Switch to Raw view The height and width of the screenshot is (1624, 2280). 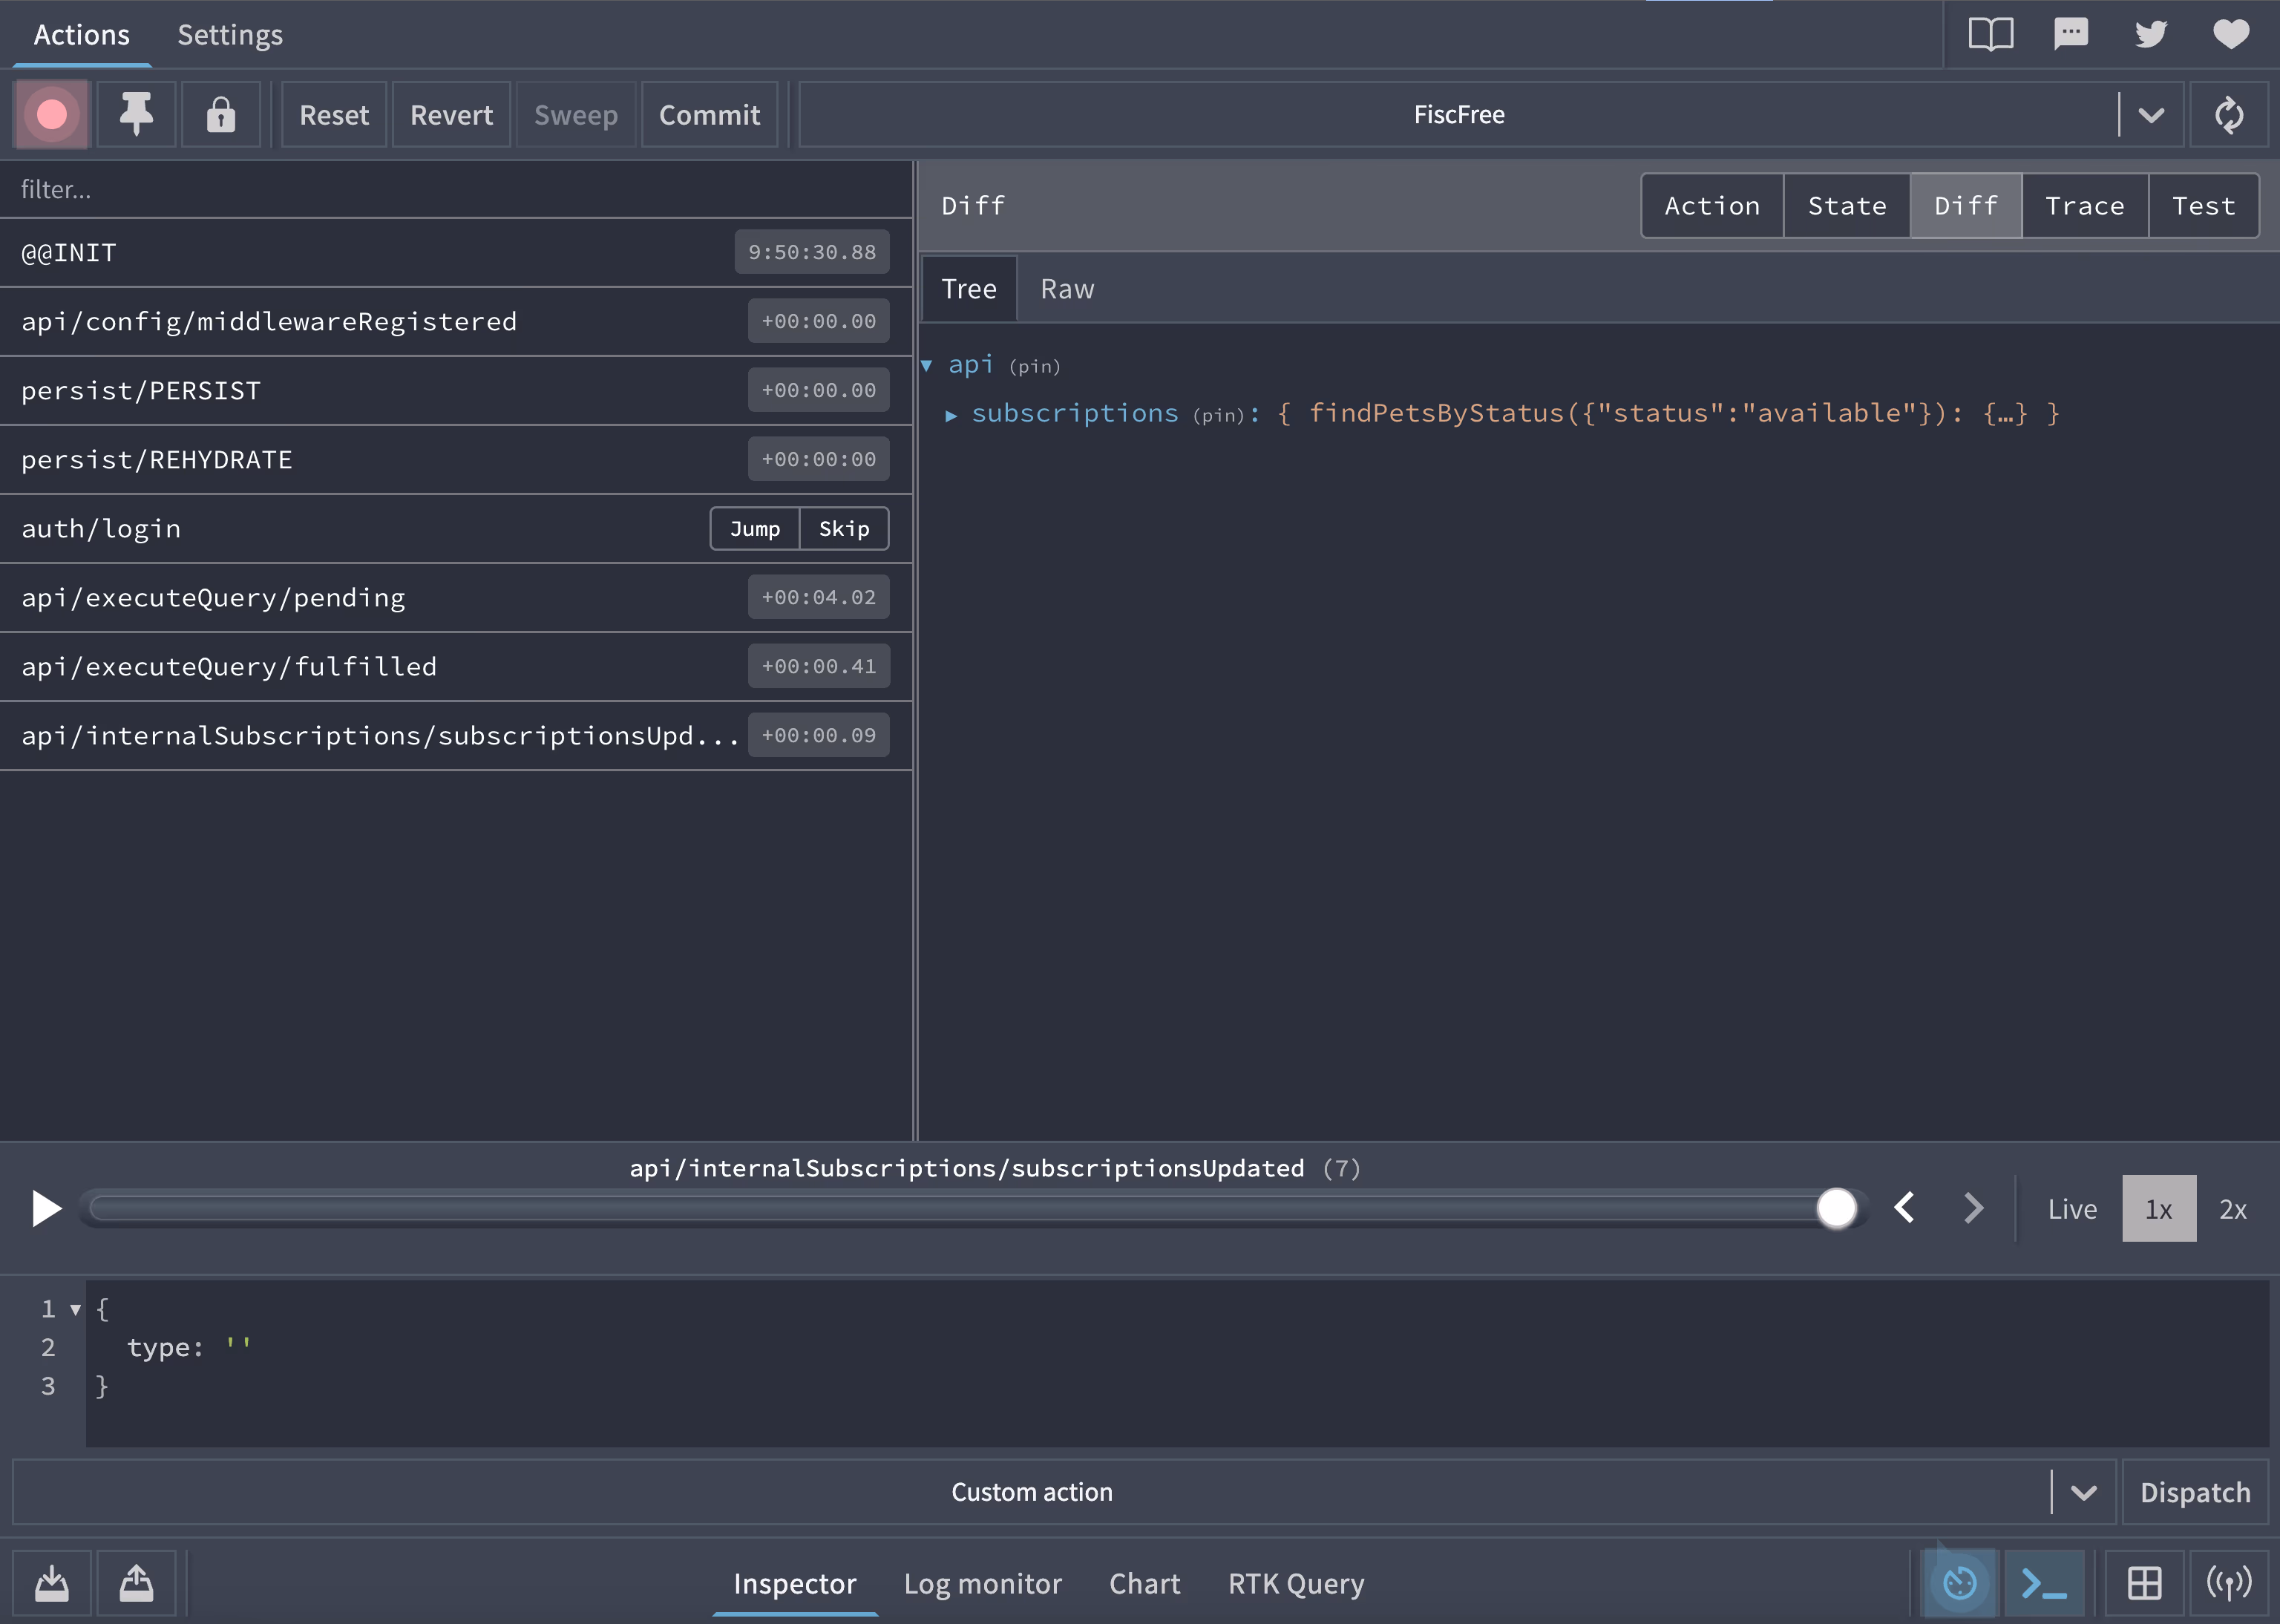tap(1067, 289)
